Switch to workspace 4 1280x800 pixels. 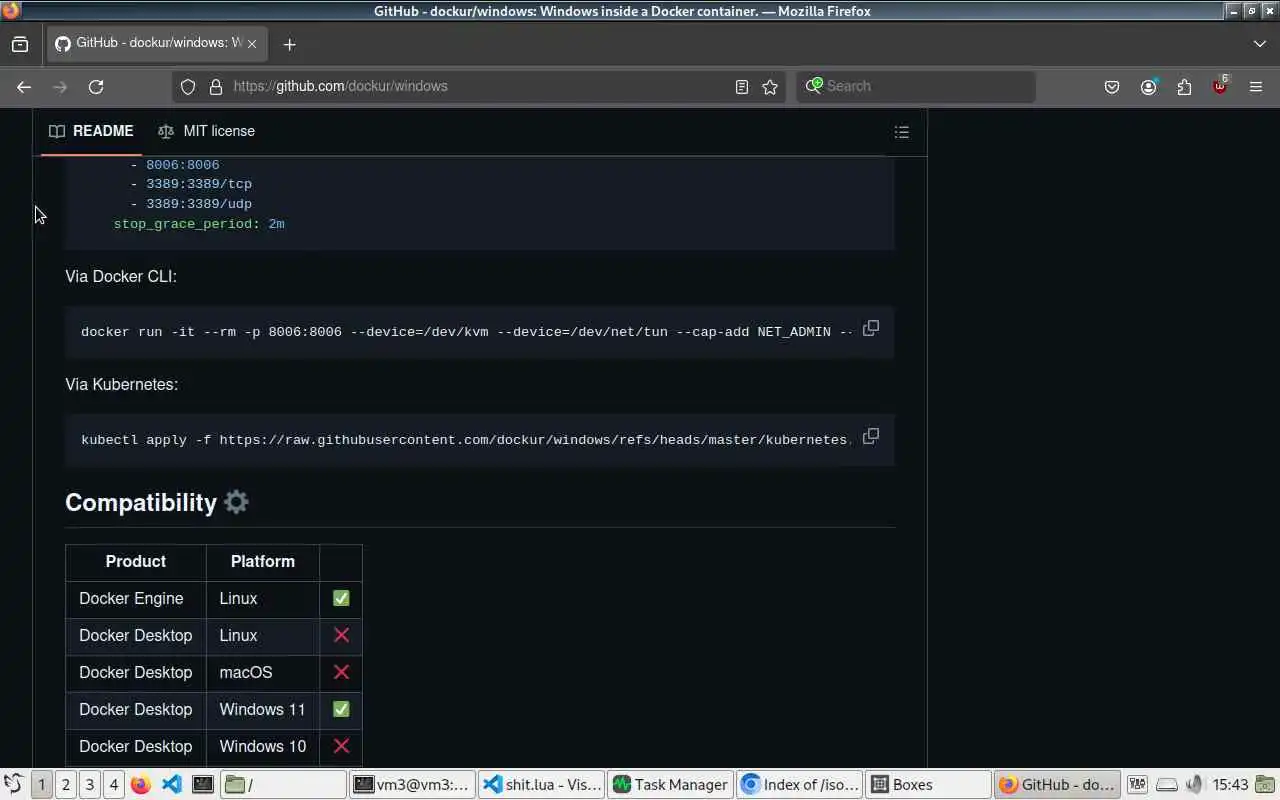click(114, 785)
